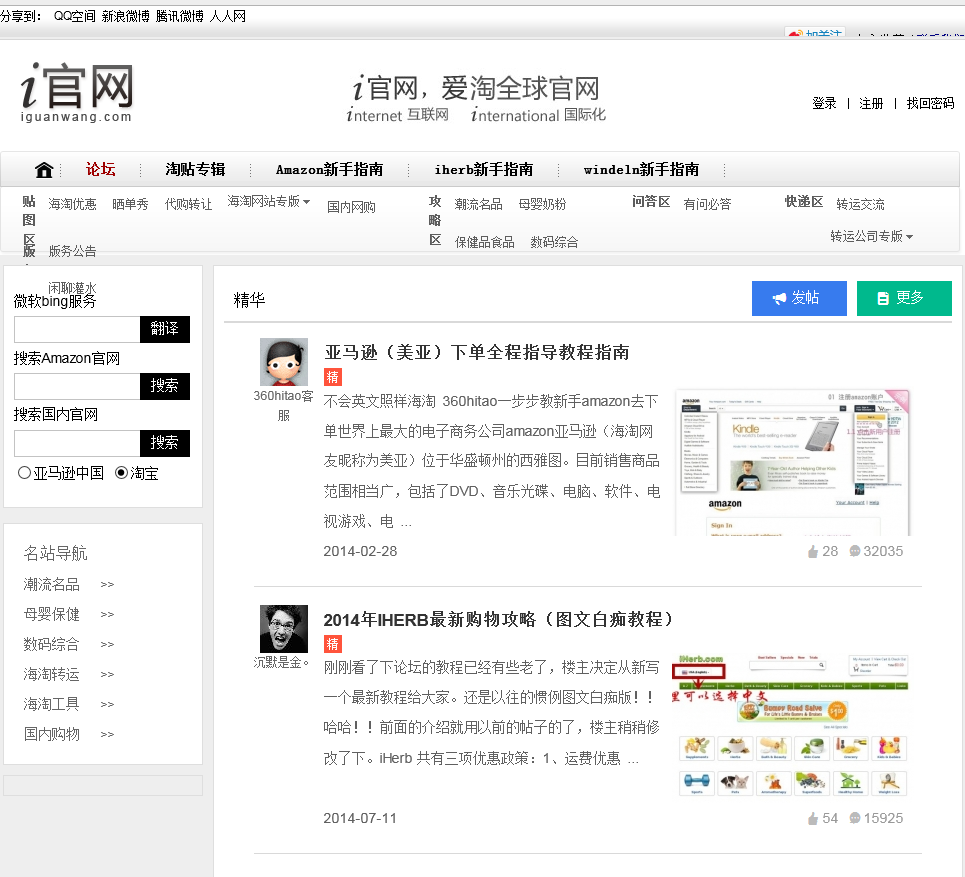The height and width of the screenshot is (877, 965).
Task: Open 有问必答 Q&A section
Action: click(x=708, y=204)
